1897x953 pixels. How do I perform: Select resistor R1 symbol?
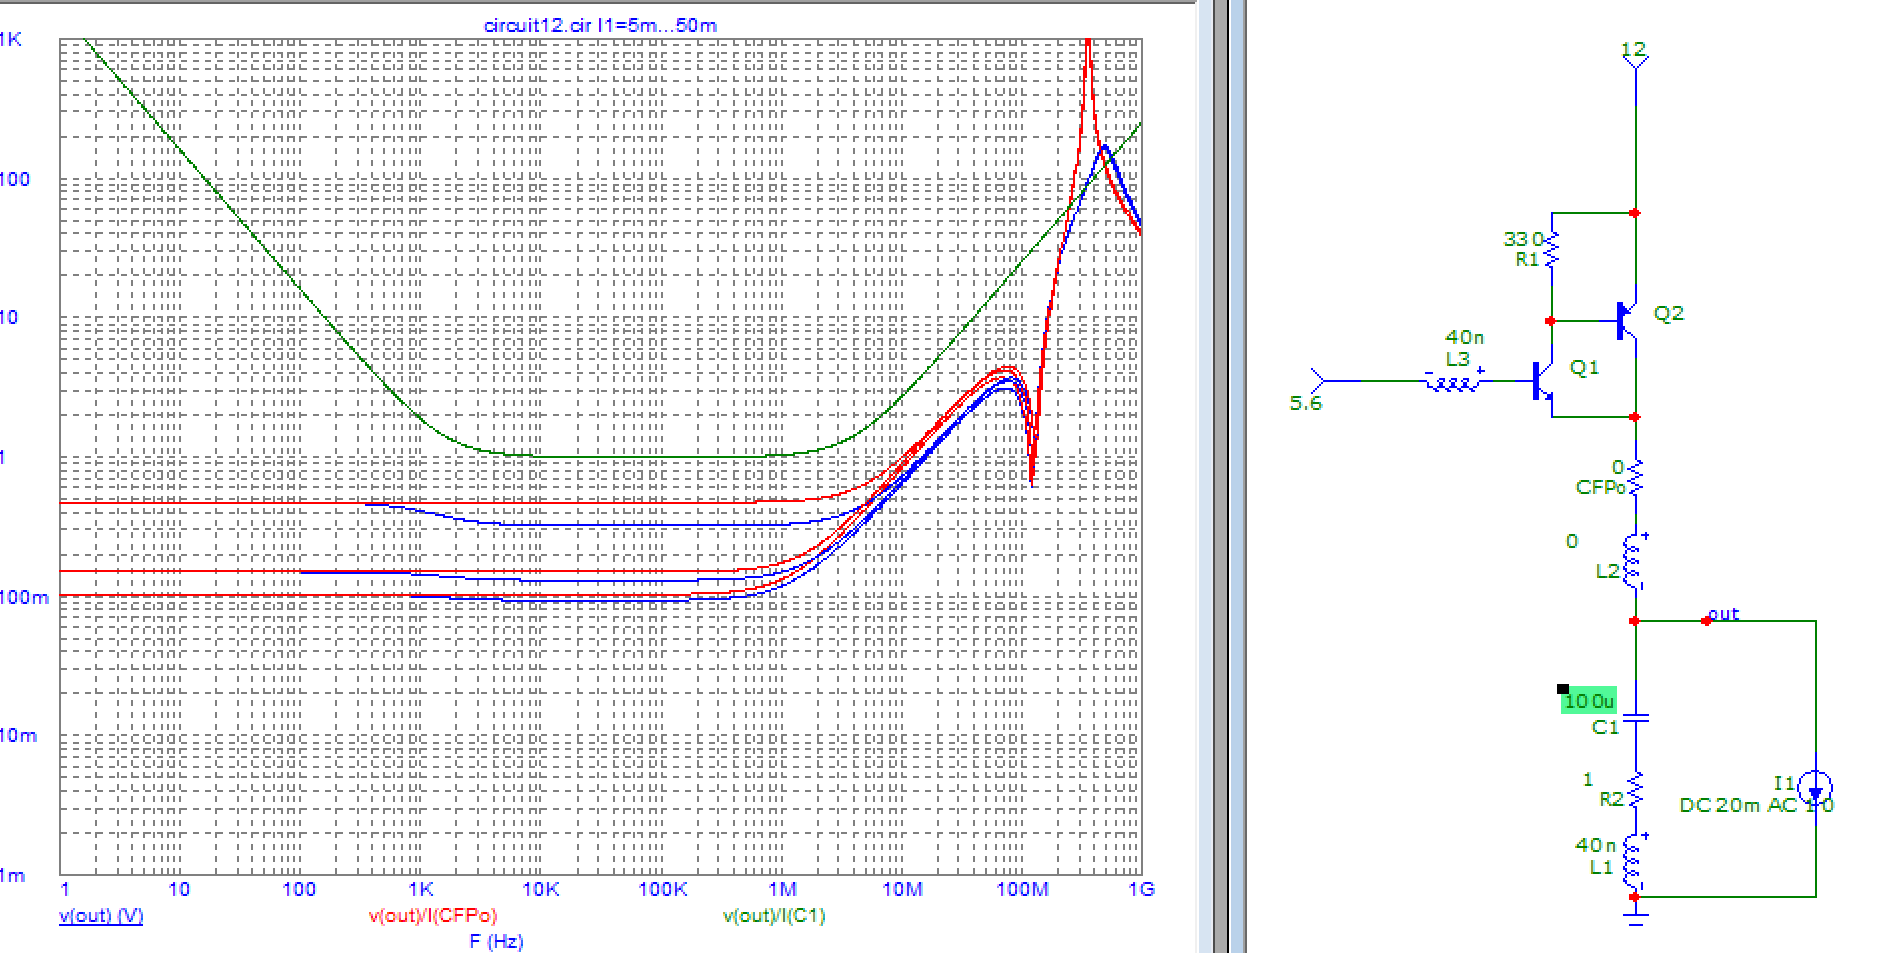(1552, 250)
